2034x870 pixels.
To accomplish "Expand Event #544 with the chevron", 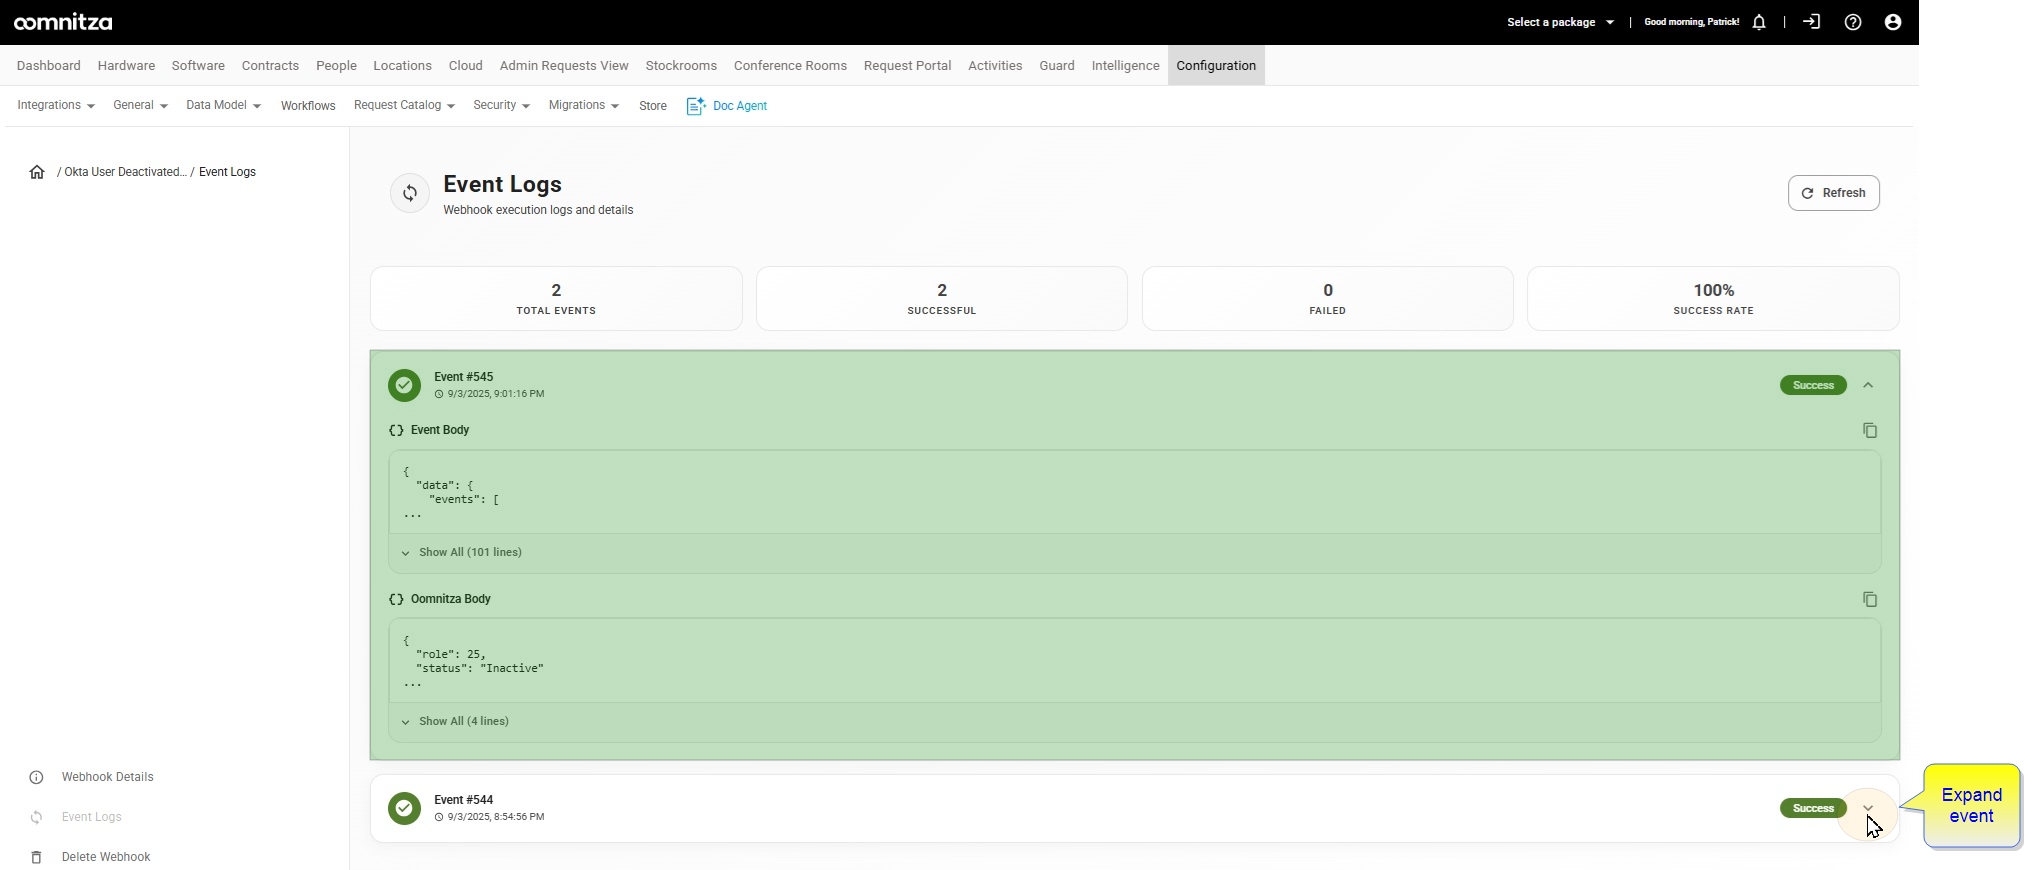I will pyautogui.click(x=1868, y=808).
